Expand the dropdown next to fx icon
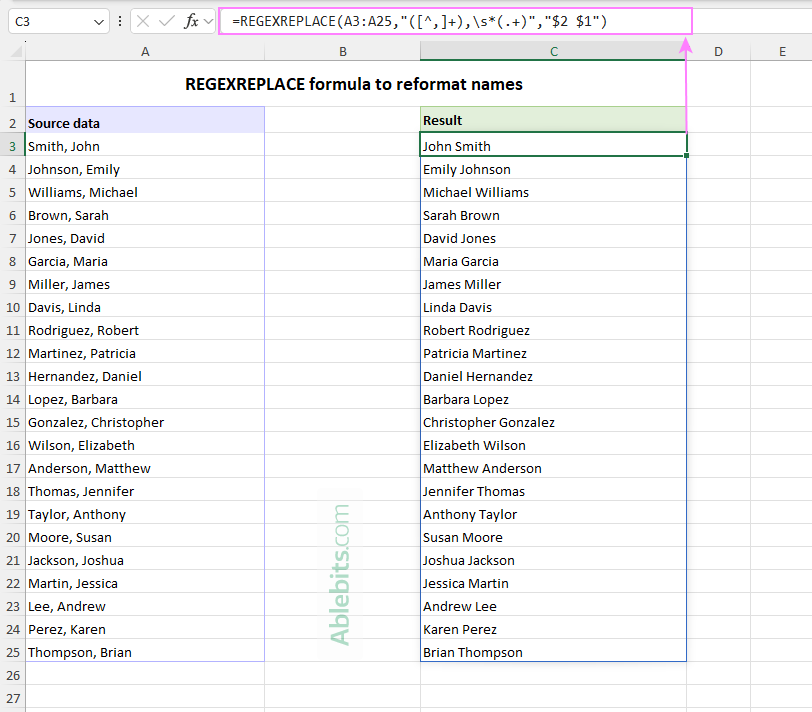The height and width of the screenshot is (712, 812). tap(209, 21)
